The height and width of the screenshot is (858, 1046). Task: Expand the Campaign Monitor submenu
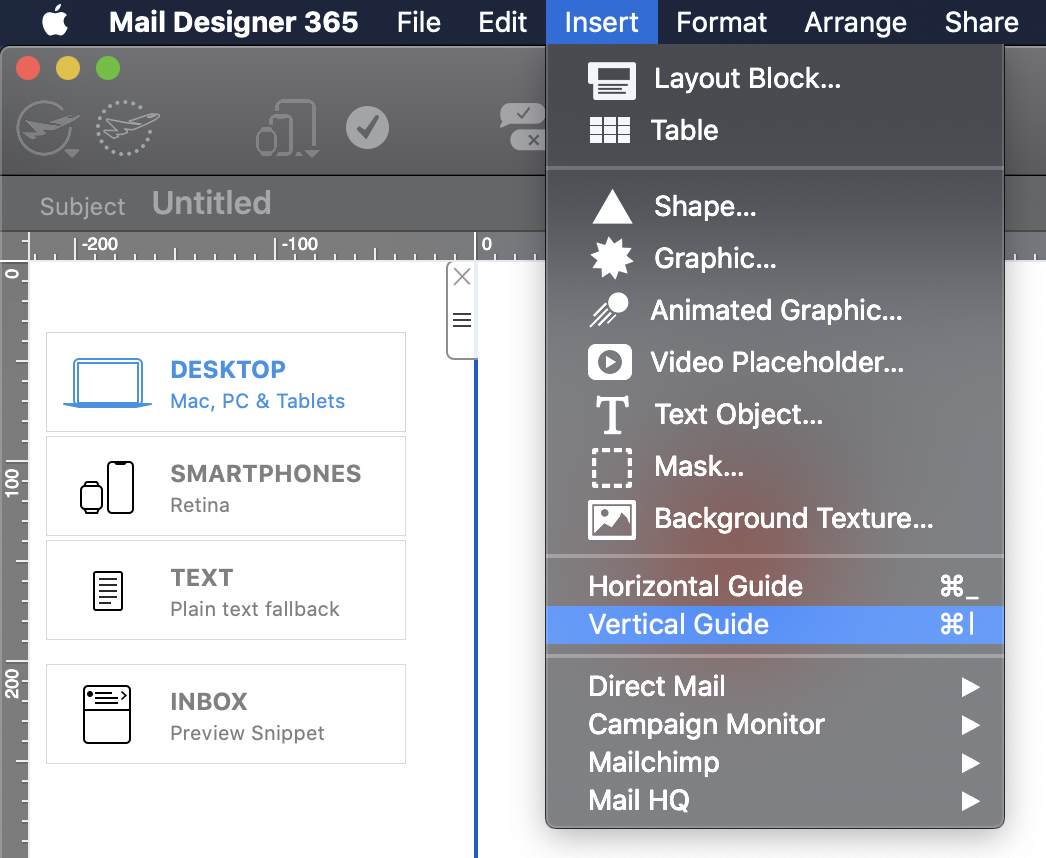coord(774,725)
